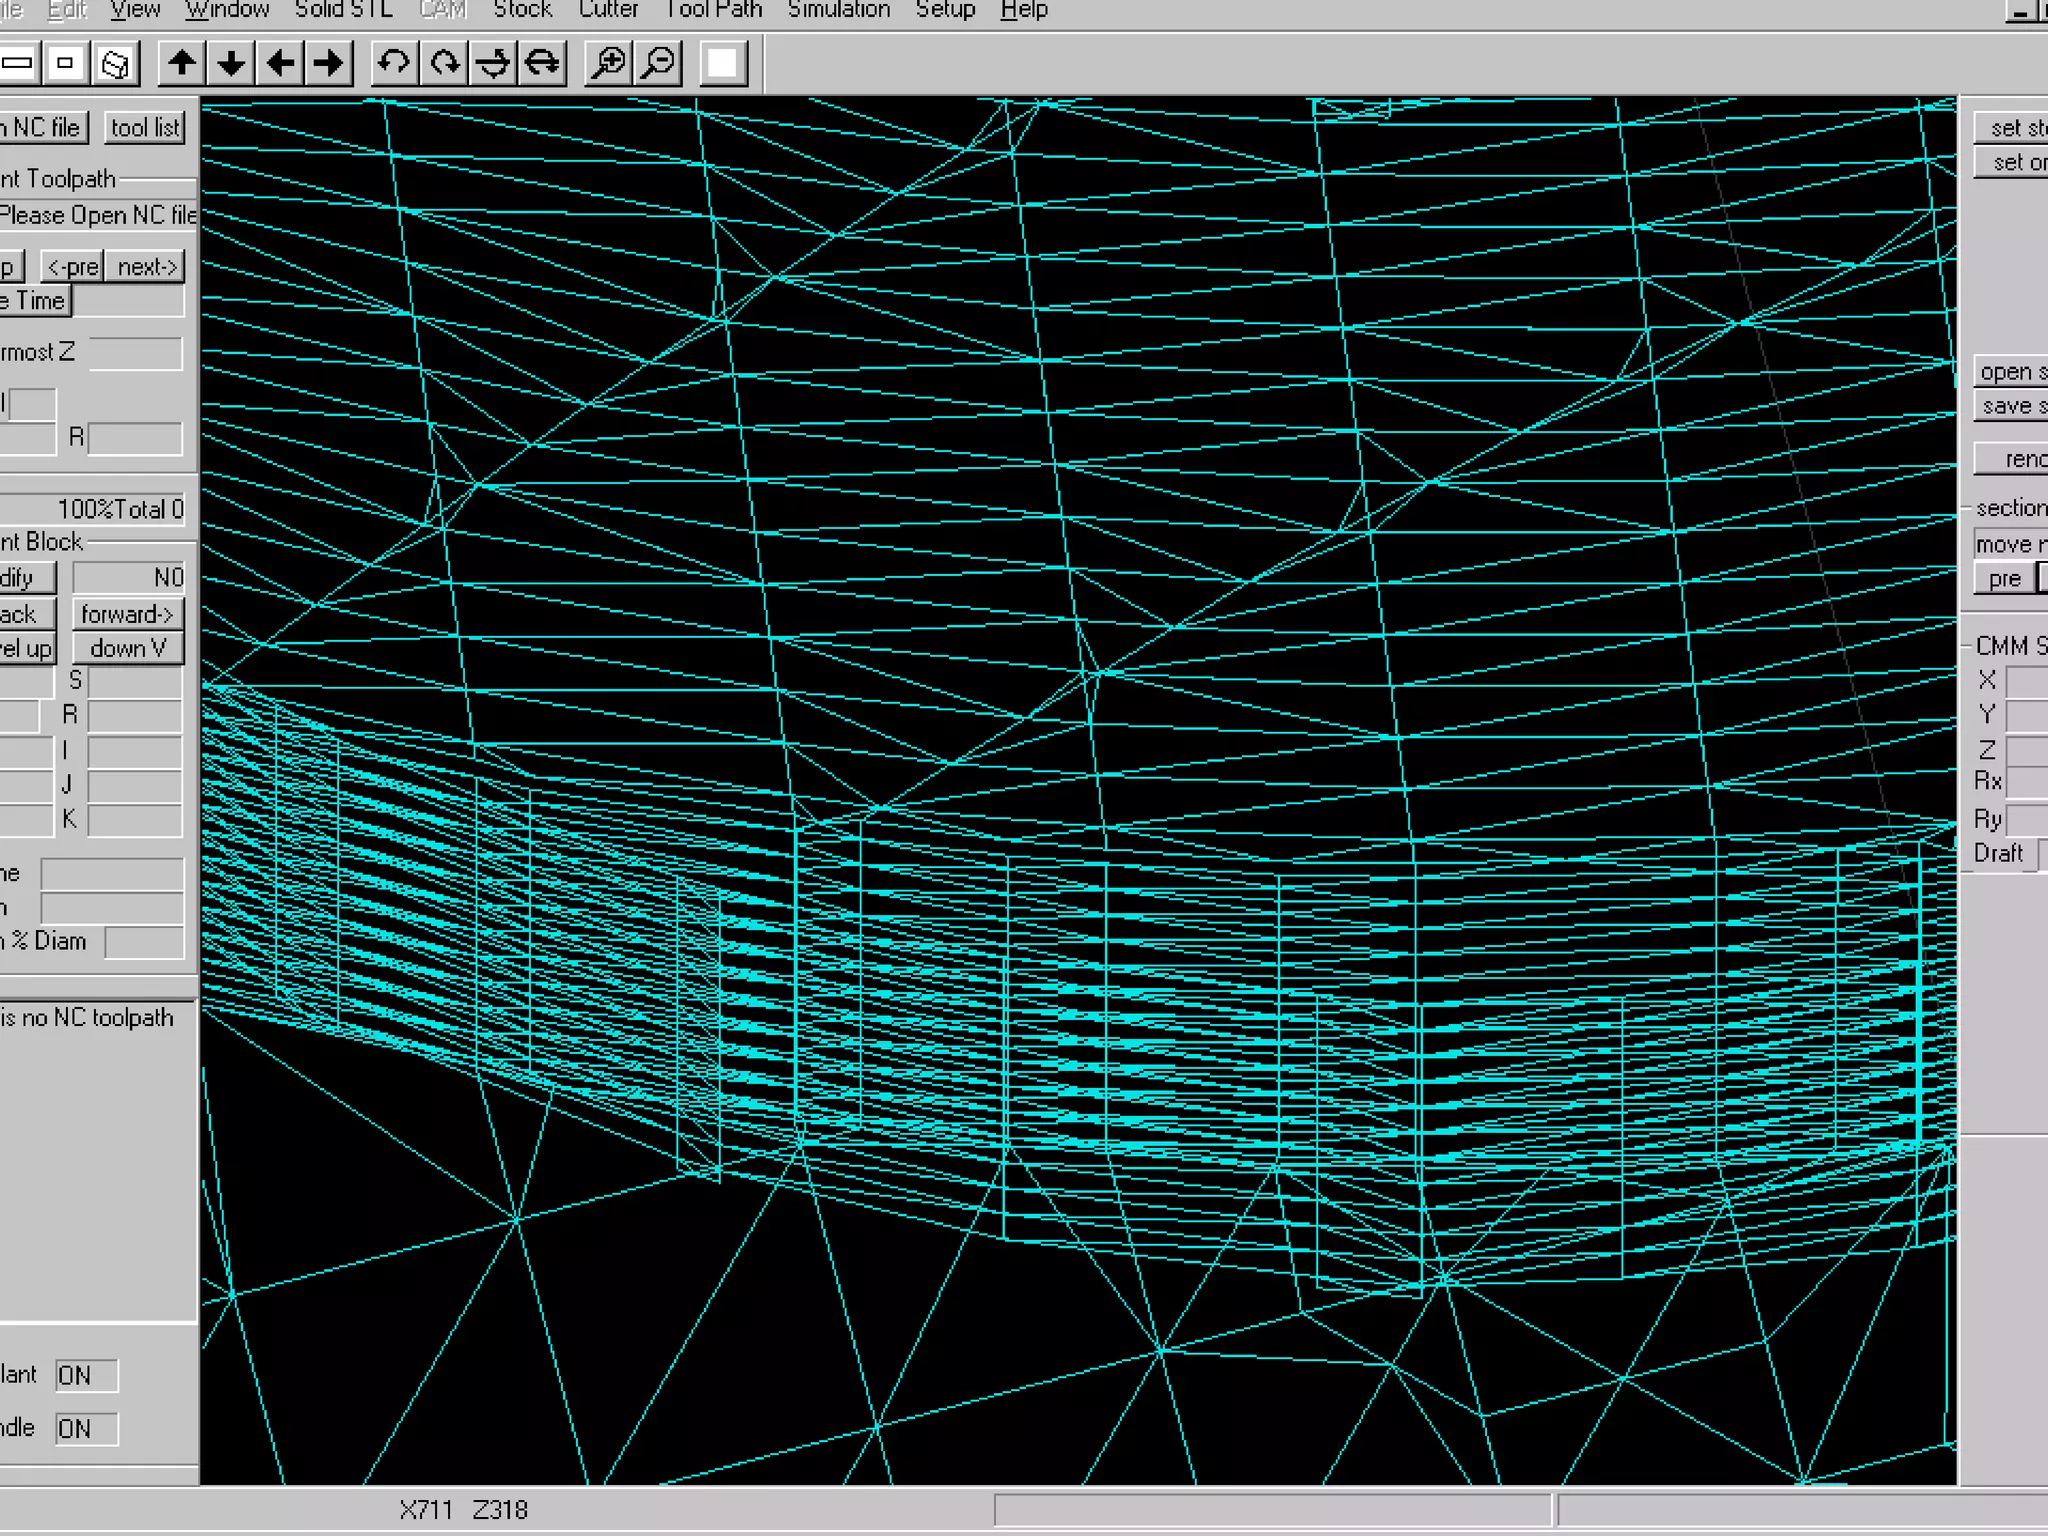Open the Tool Path menu
Screen dimensions: 2048x1536
(x=714, y=10)
